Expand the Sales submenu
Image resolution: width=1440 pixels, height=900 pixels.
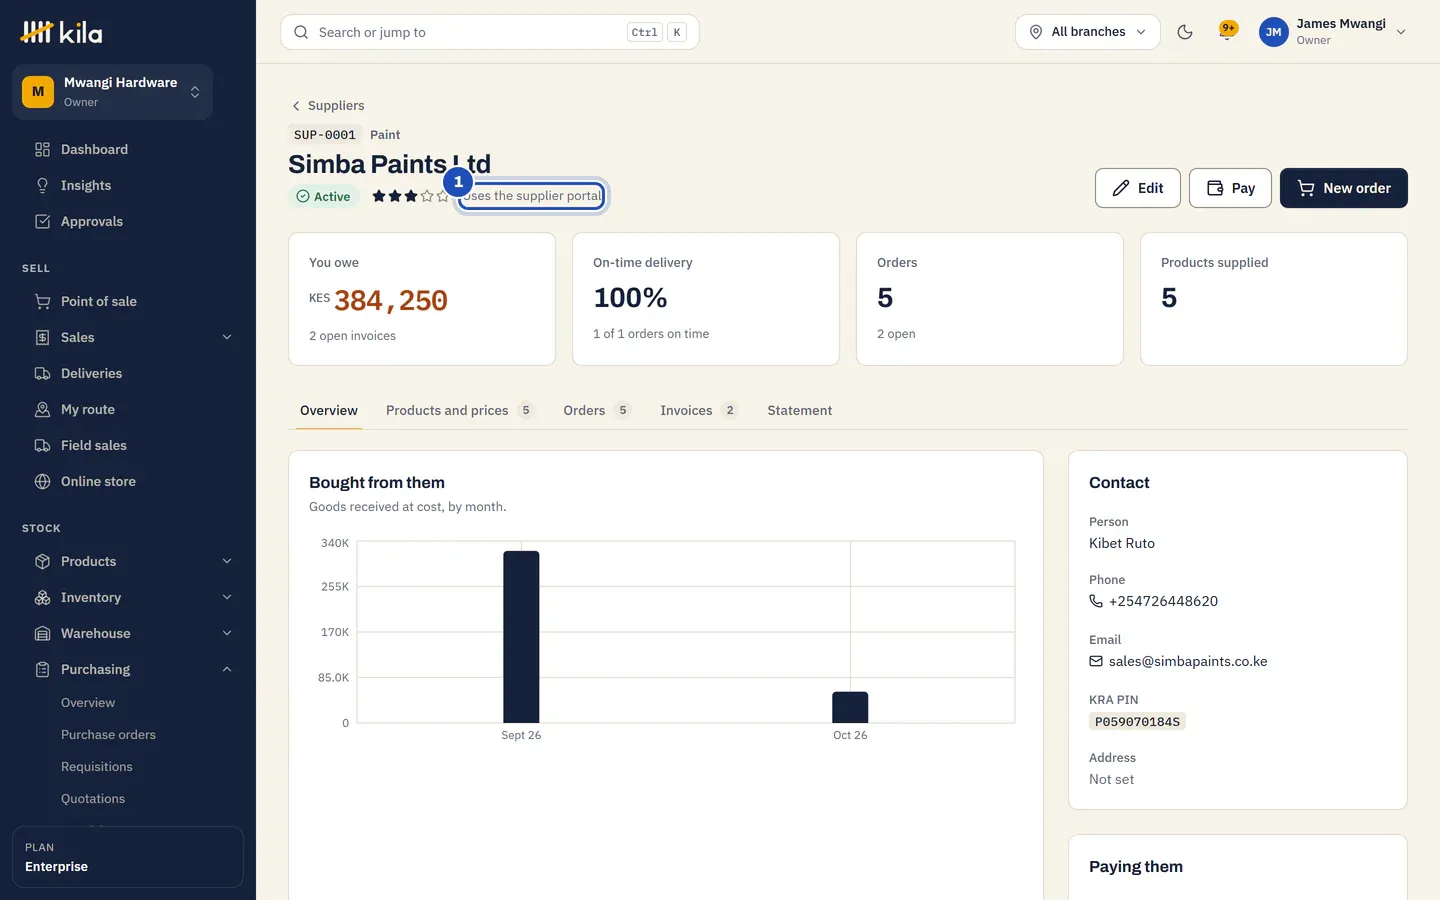pyautogui.click(x=227, y=337)
